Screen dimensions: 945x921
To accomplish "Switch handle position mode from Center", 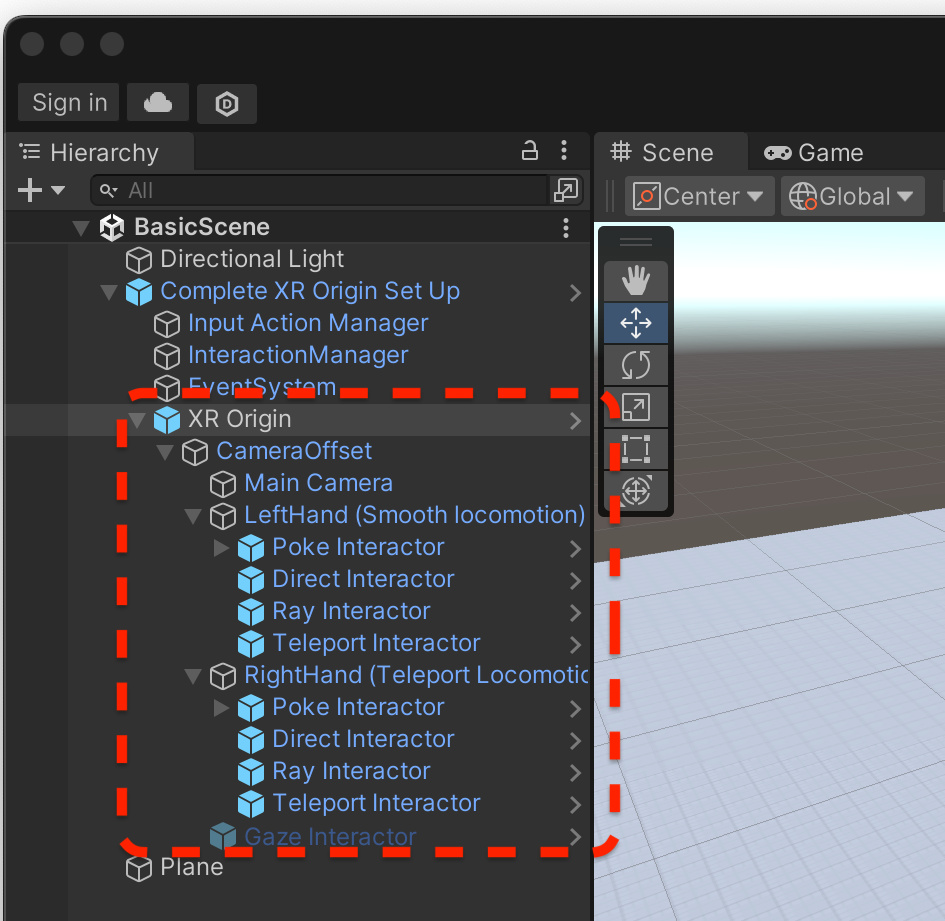I will tap(699, 196).
